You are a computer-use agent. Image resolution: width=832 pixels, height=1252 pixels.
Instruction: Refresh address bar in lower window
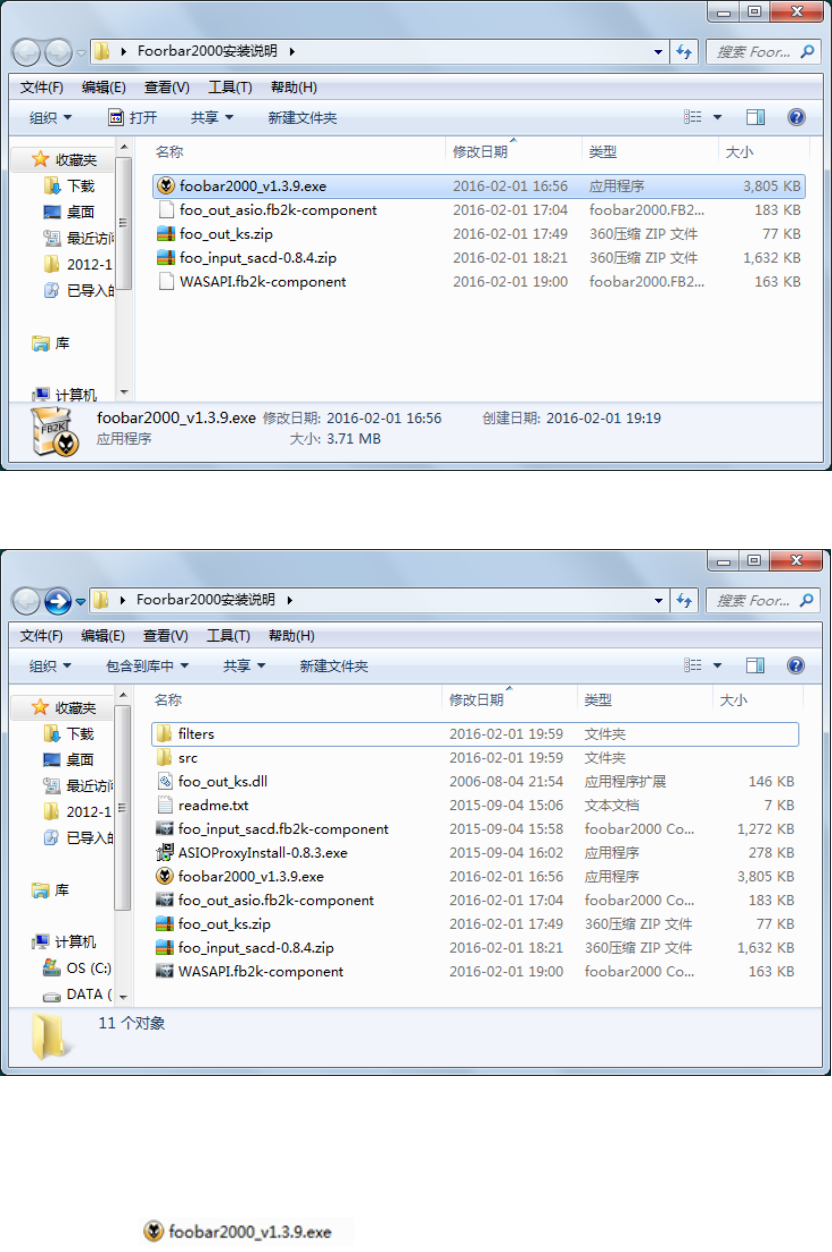click(685, 600)
